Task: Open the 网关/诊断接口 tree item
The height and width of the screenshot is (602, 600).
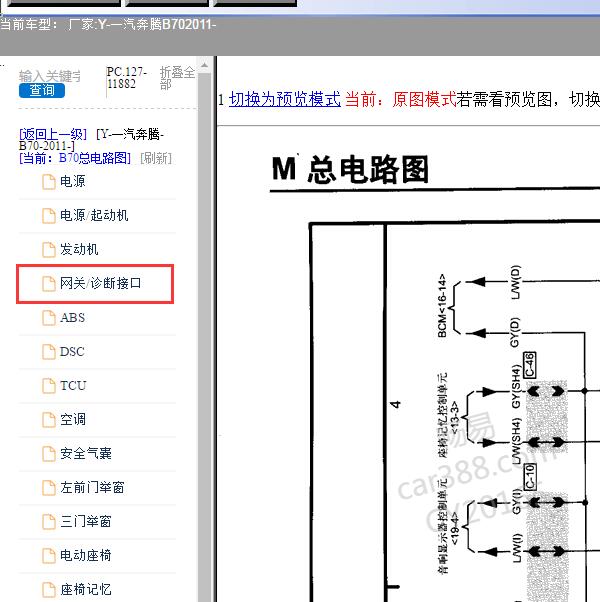Action: pos(101,283)
